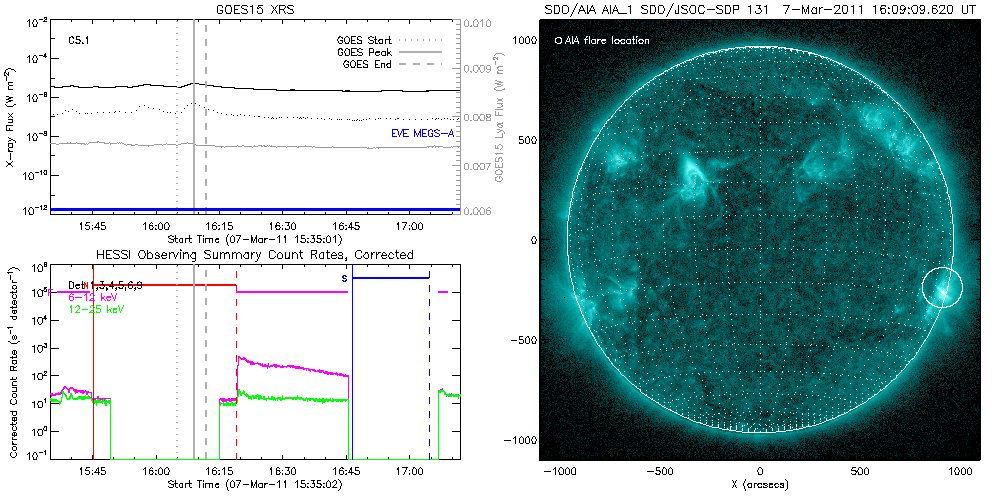Click the circled AIA flare location on the solar limb
The height and width of the screenshot is (500, 1000).
[x=942, y=287]
